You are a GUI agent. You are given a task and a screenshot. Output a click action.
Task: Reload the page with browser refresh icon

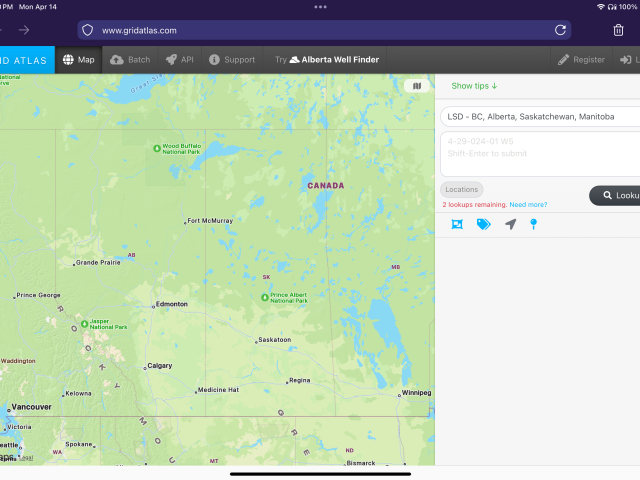click(560, 30)
